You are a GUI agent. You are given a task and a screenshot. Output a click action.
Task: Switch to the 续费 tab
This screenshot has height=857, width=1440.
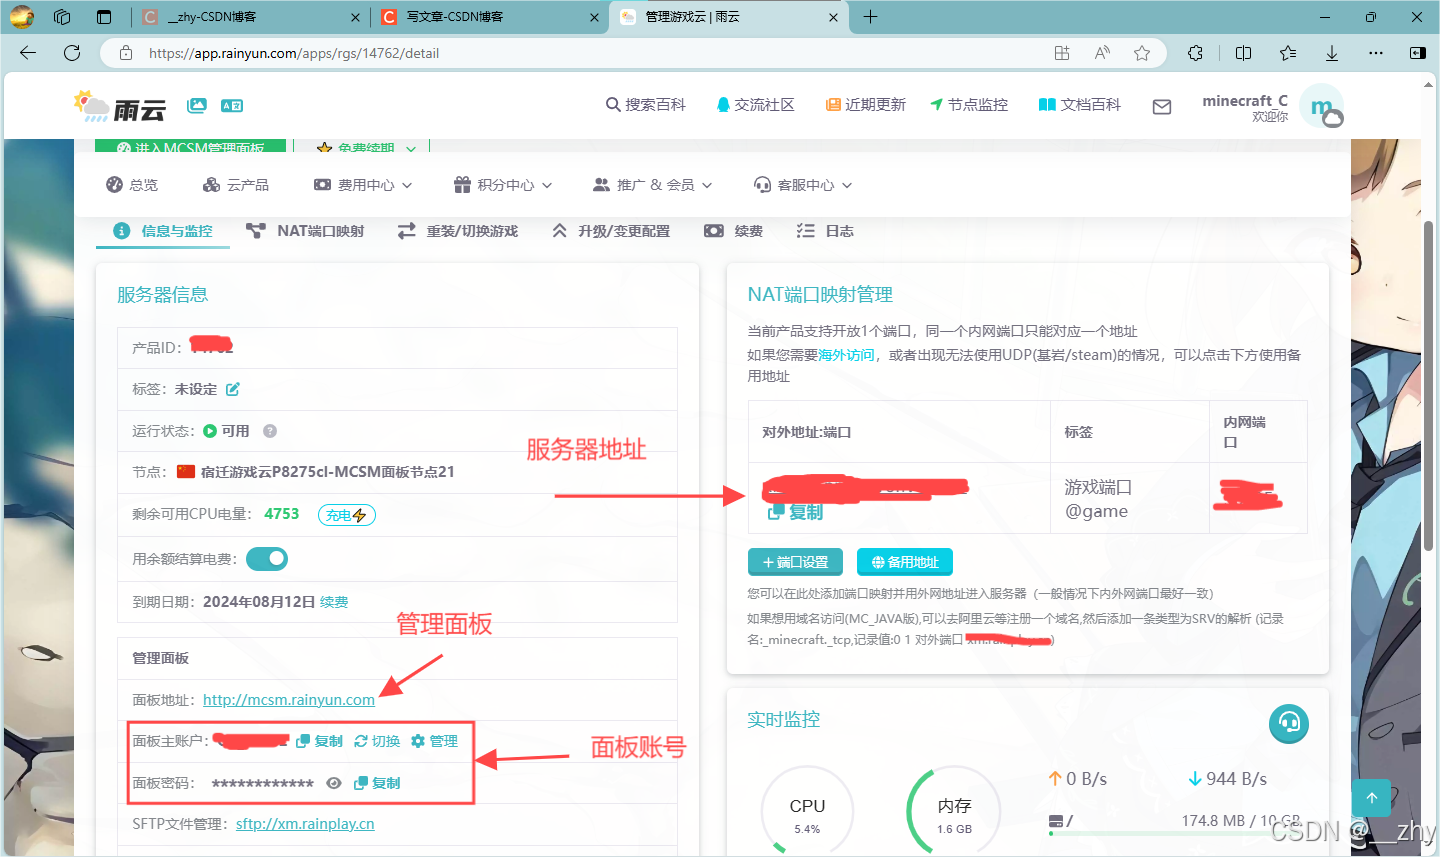point(734,231)
